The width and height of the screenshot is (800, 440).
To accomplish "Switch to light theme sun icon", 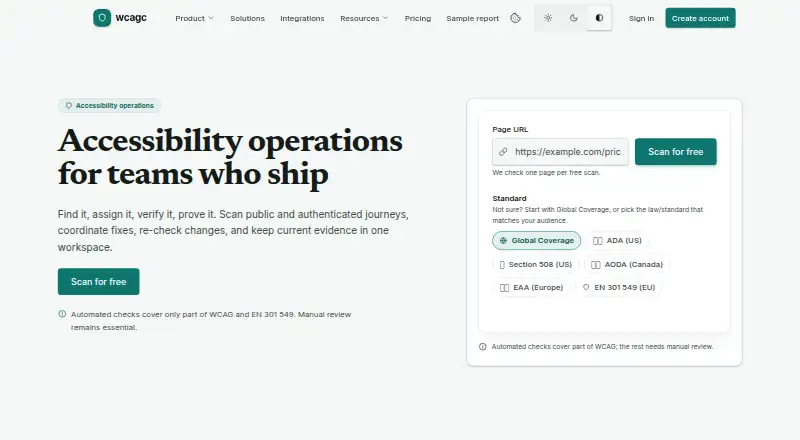I will tap(548, 18).
